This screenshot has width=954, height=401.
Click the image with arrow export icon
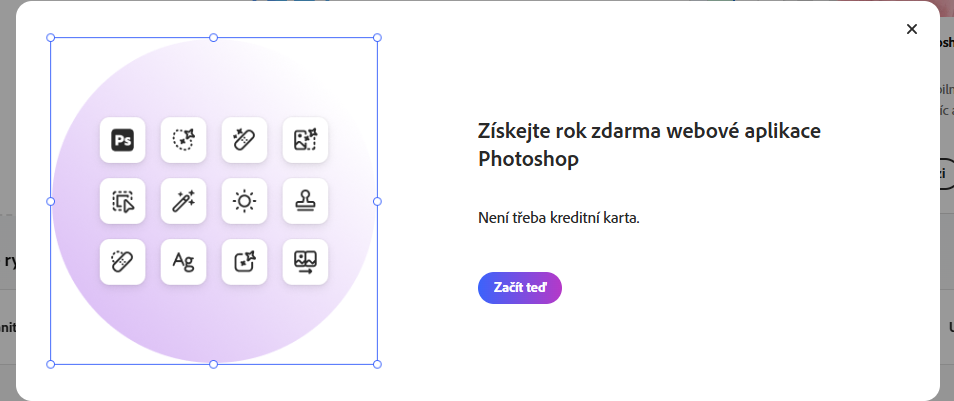point(305,262)
